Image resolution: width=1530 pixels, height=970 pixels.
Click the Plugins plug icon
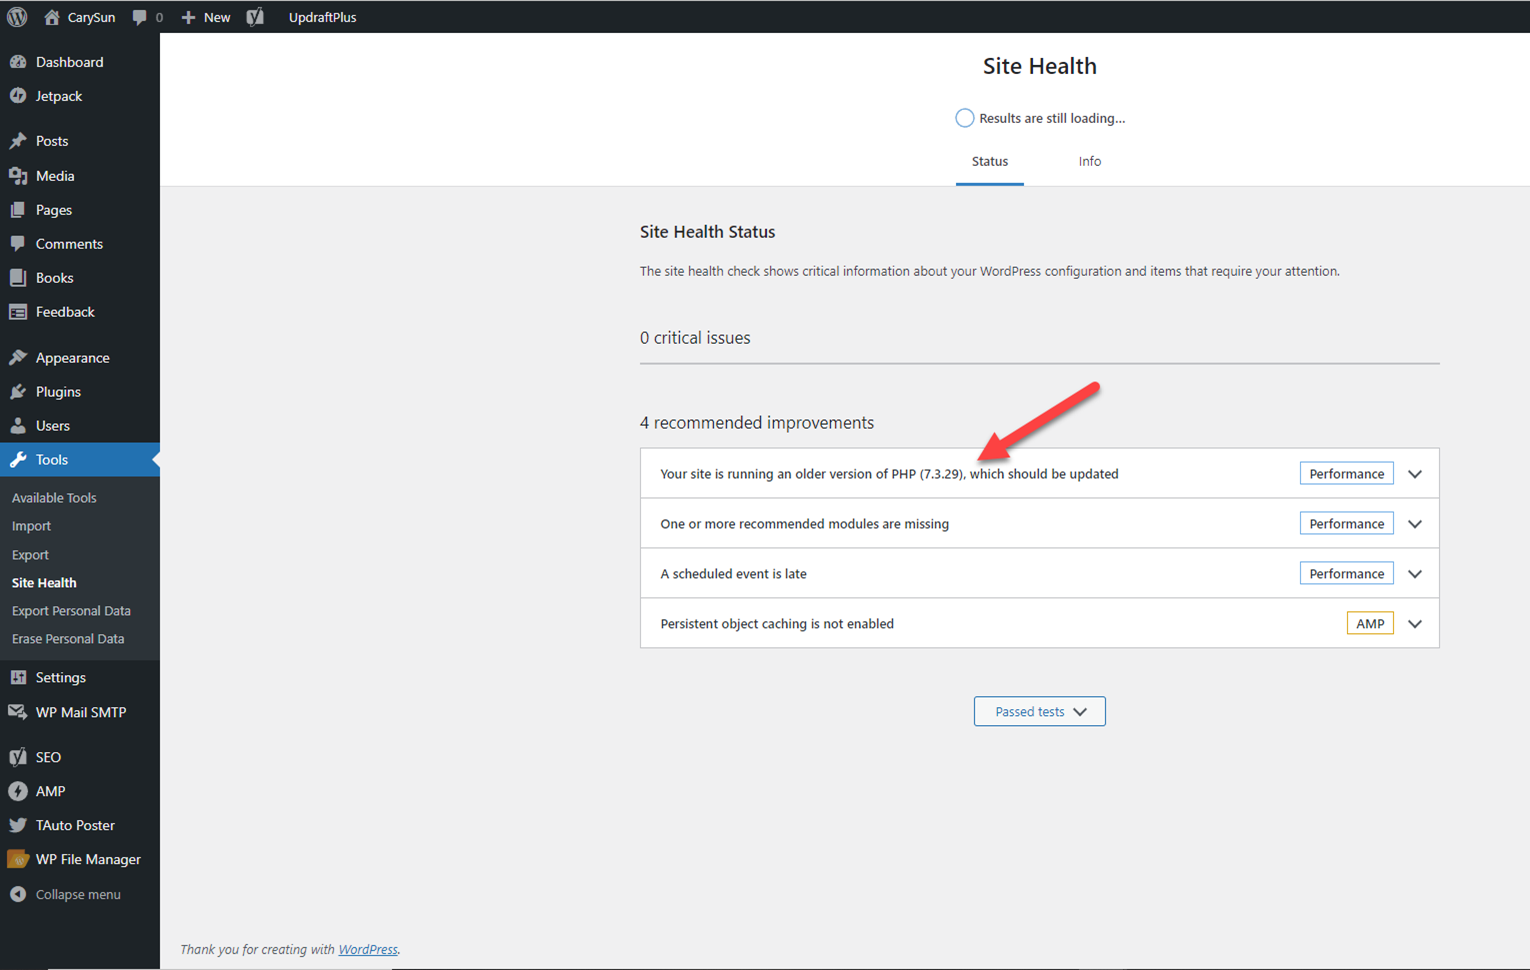tap(18, 392)
